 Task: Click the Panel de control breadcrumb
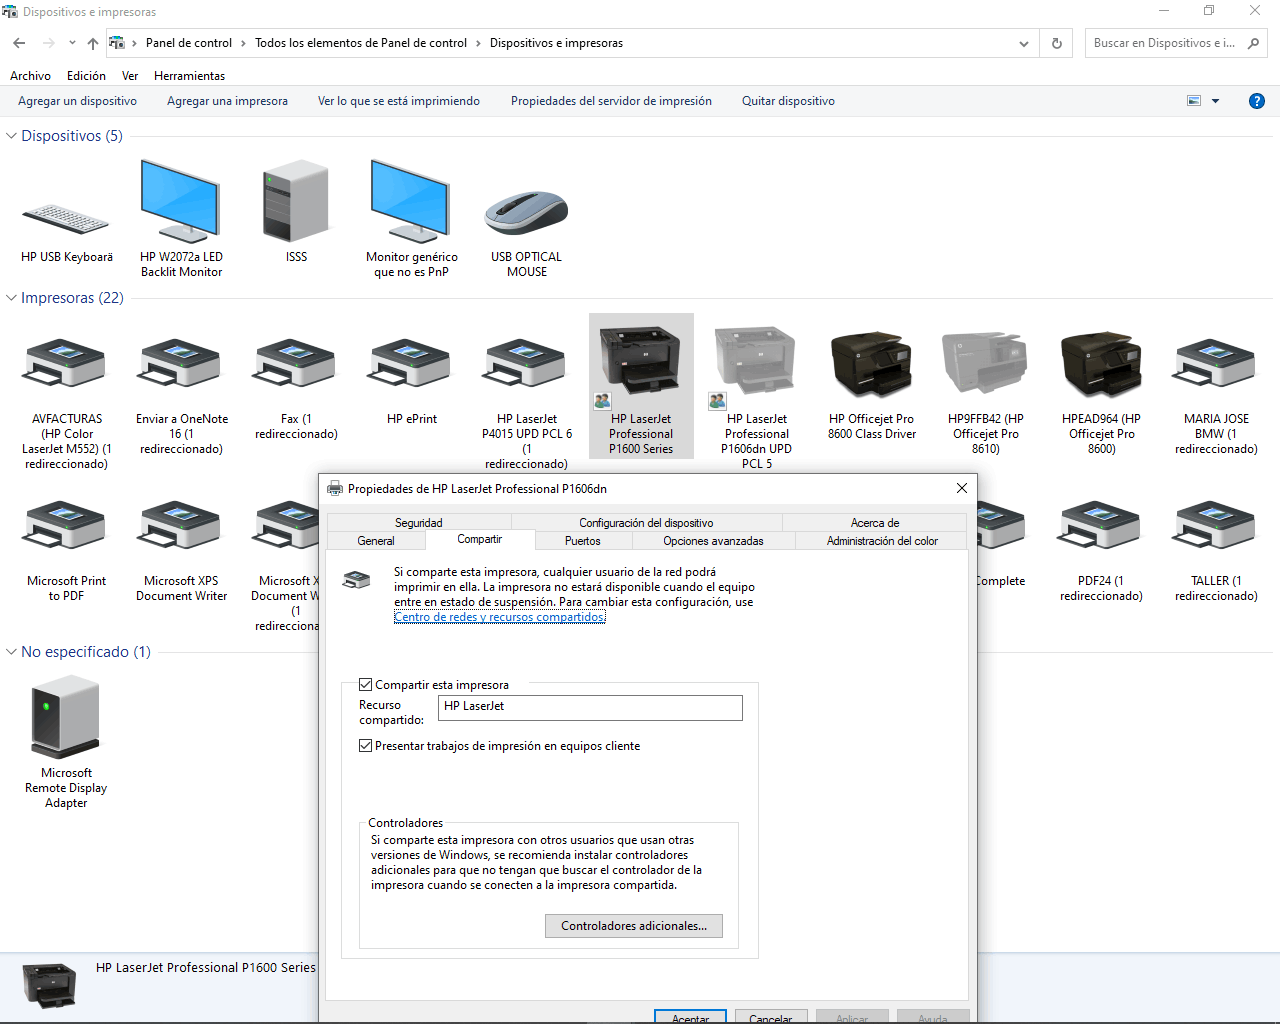click(189, 43)
